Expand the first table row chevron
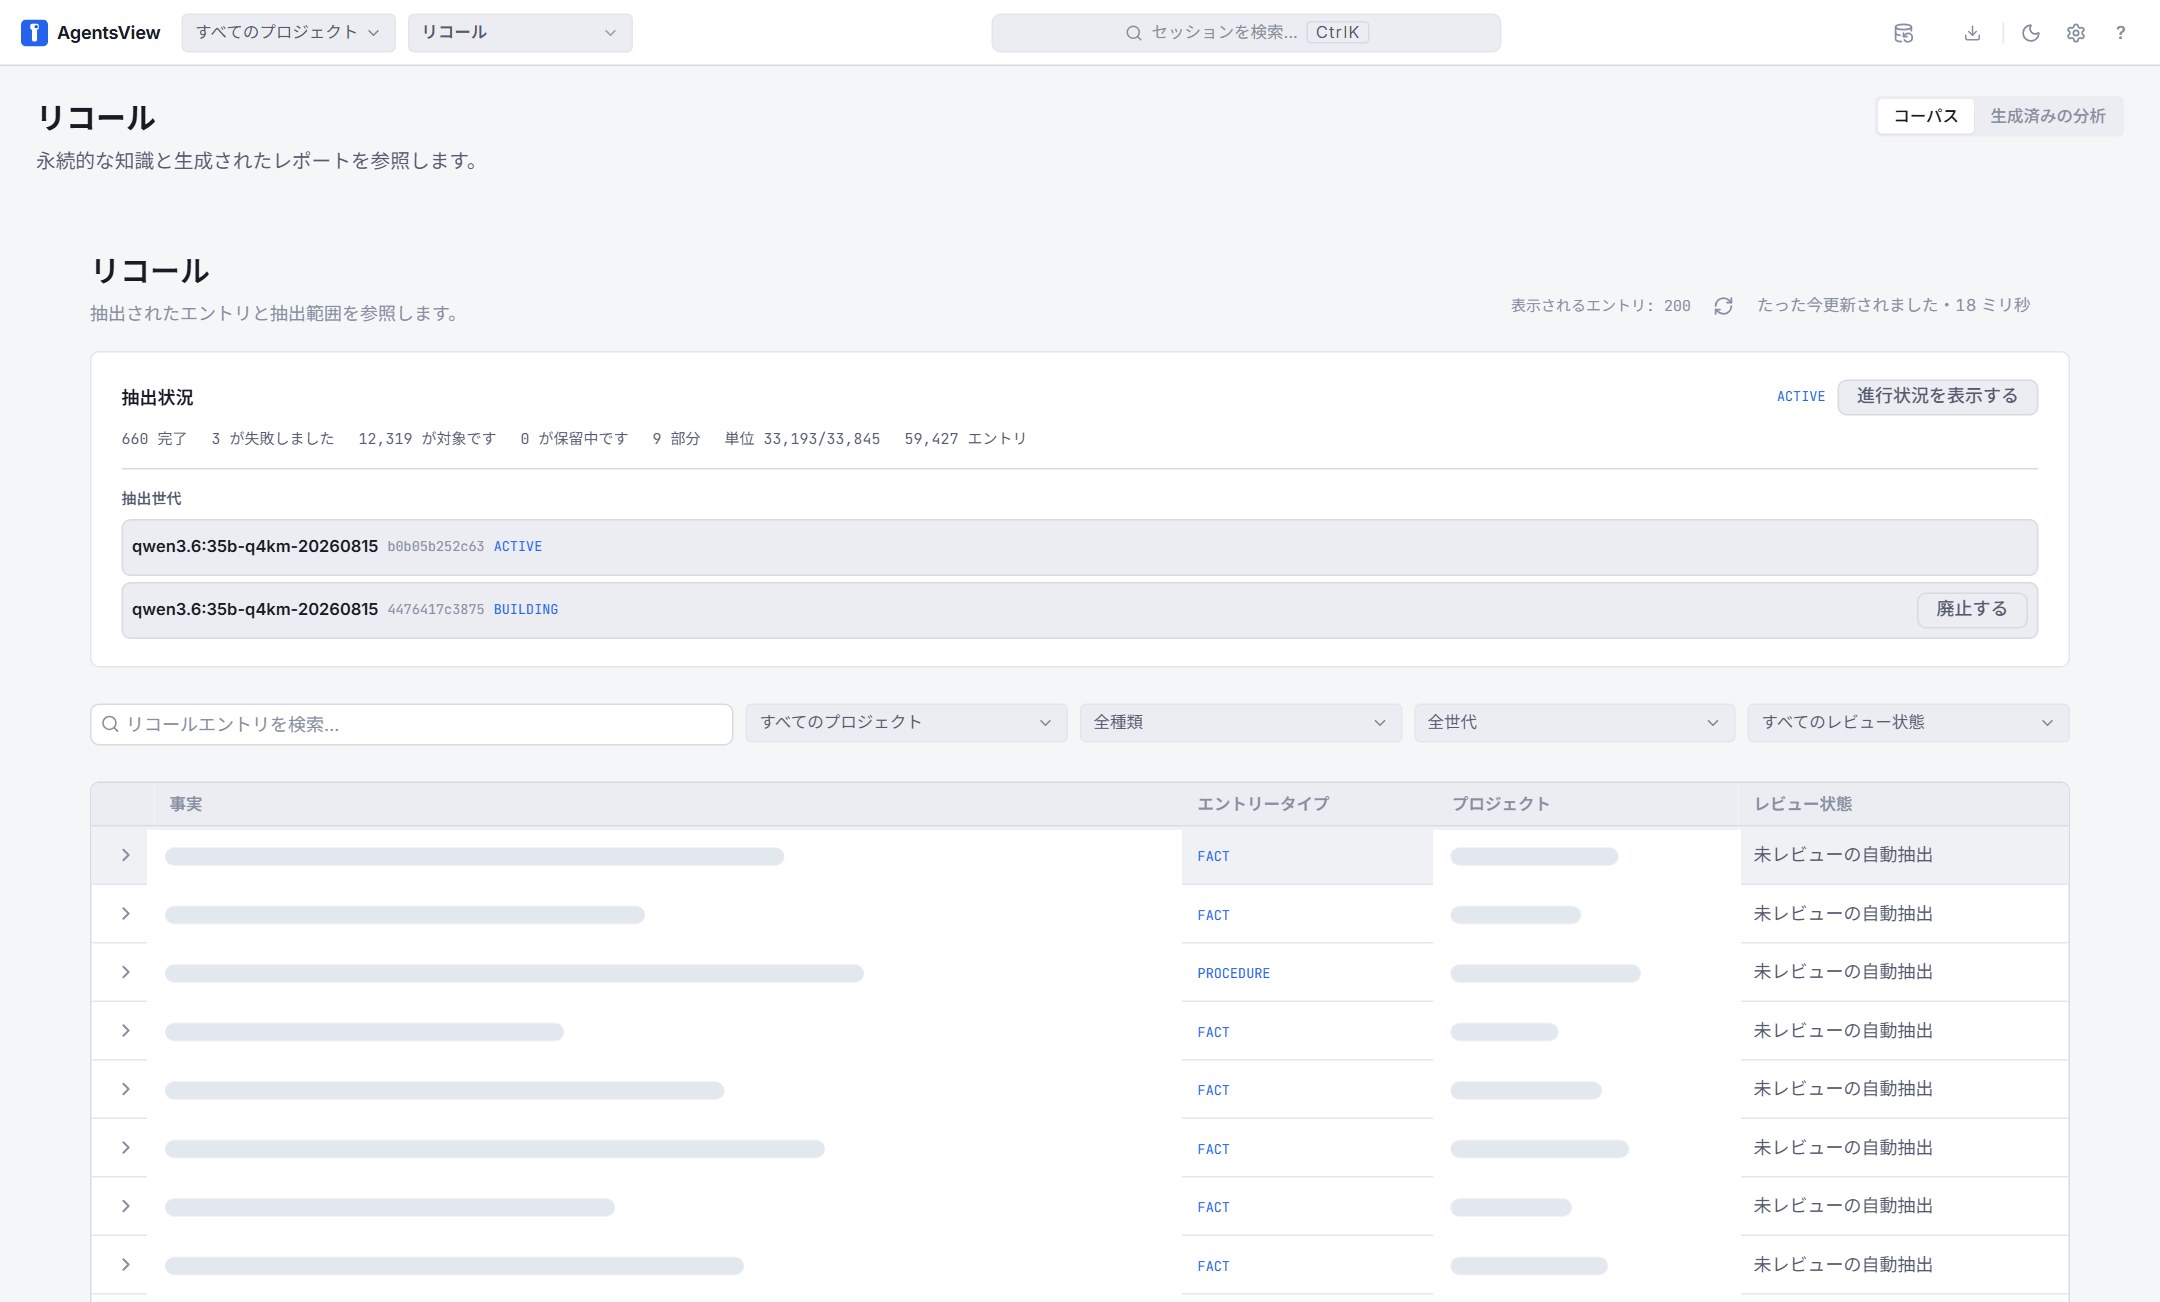Image resolution: width=2160 pixels, height=1302 pixels. [125, 855]
